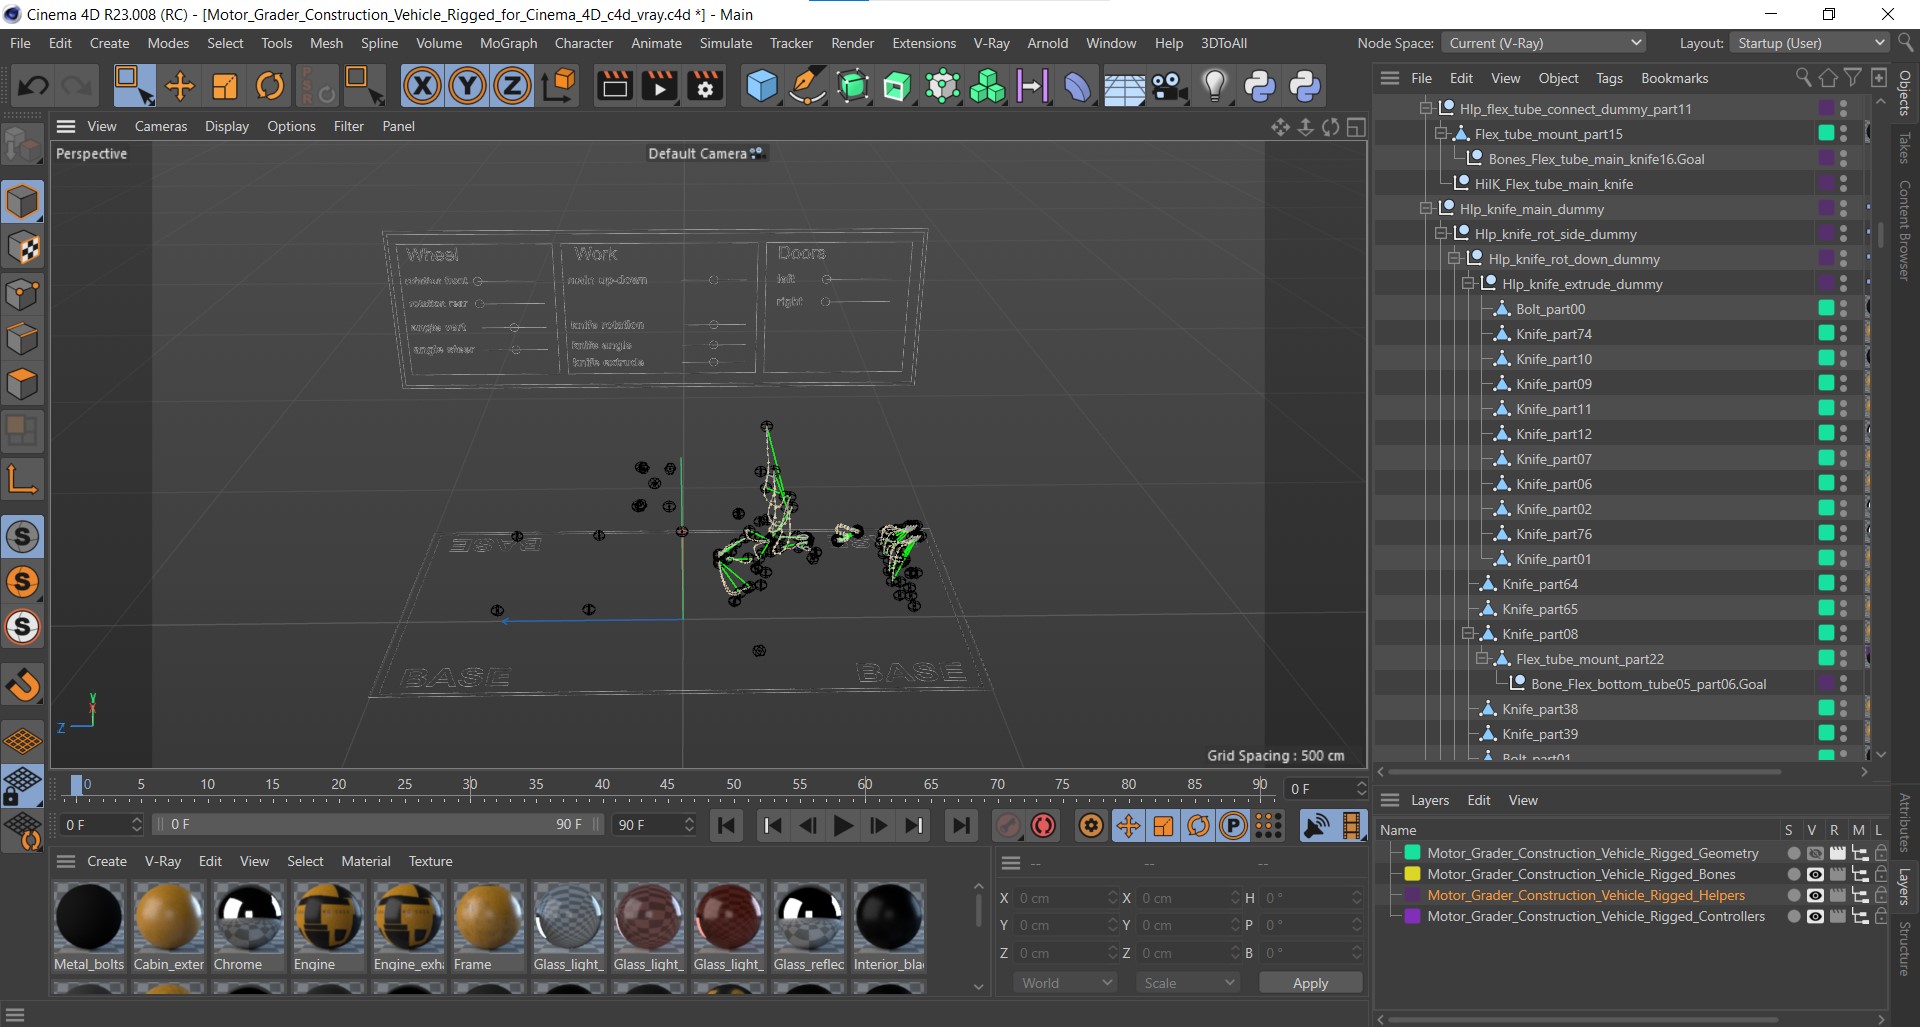Render view clapperboard icon

point(614,86)
